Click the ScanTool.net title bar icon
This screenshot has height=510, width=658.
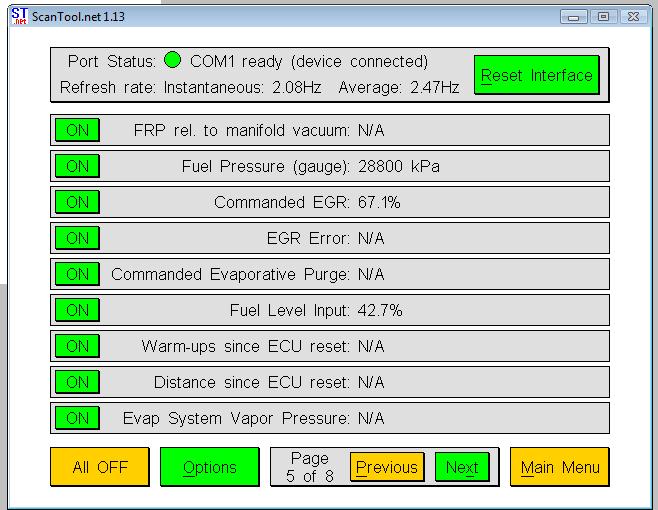point(18,16)
